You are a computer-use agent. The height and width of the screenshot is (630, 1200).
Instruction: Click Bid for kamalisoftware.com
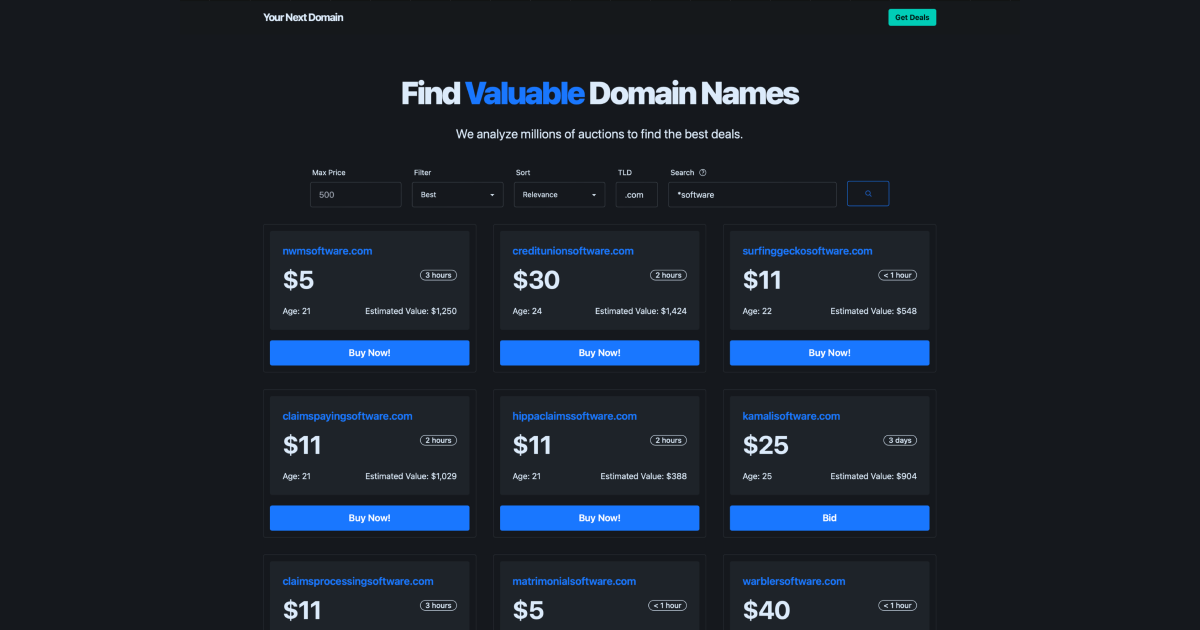coord(830,518)
